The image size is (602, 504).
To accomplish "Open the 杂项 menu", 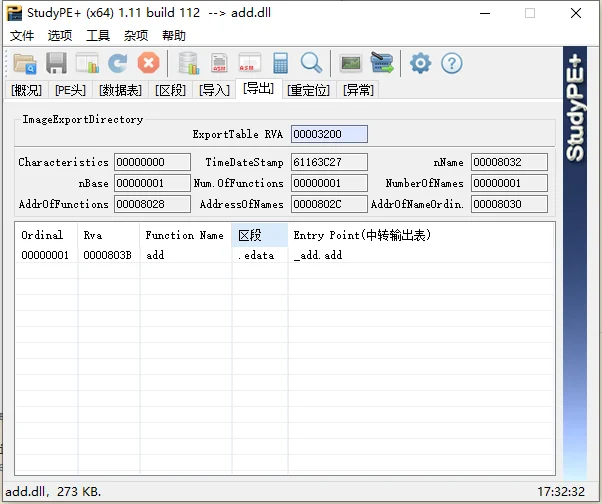I will (136, 36).
